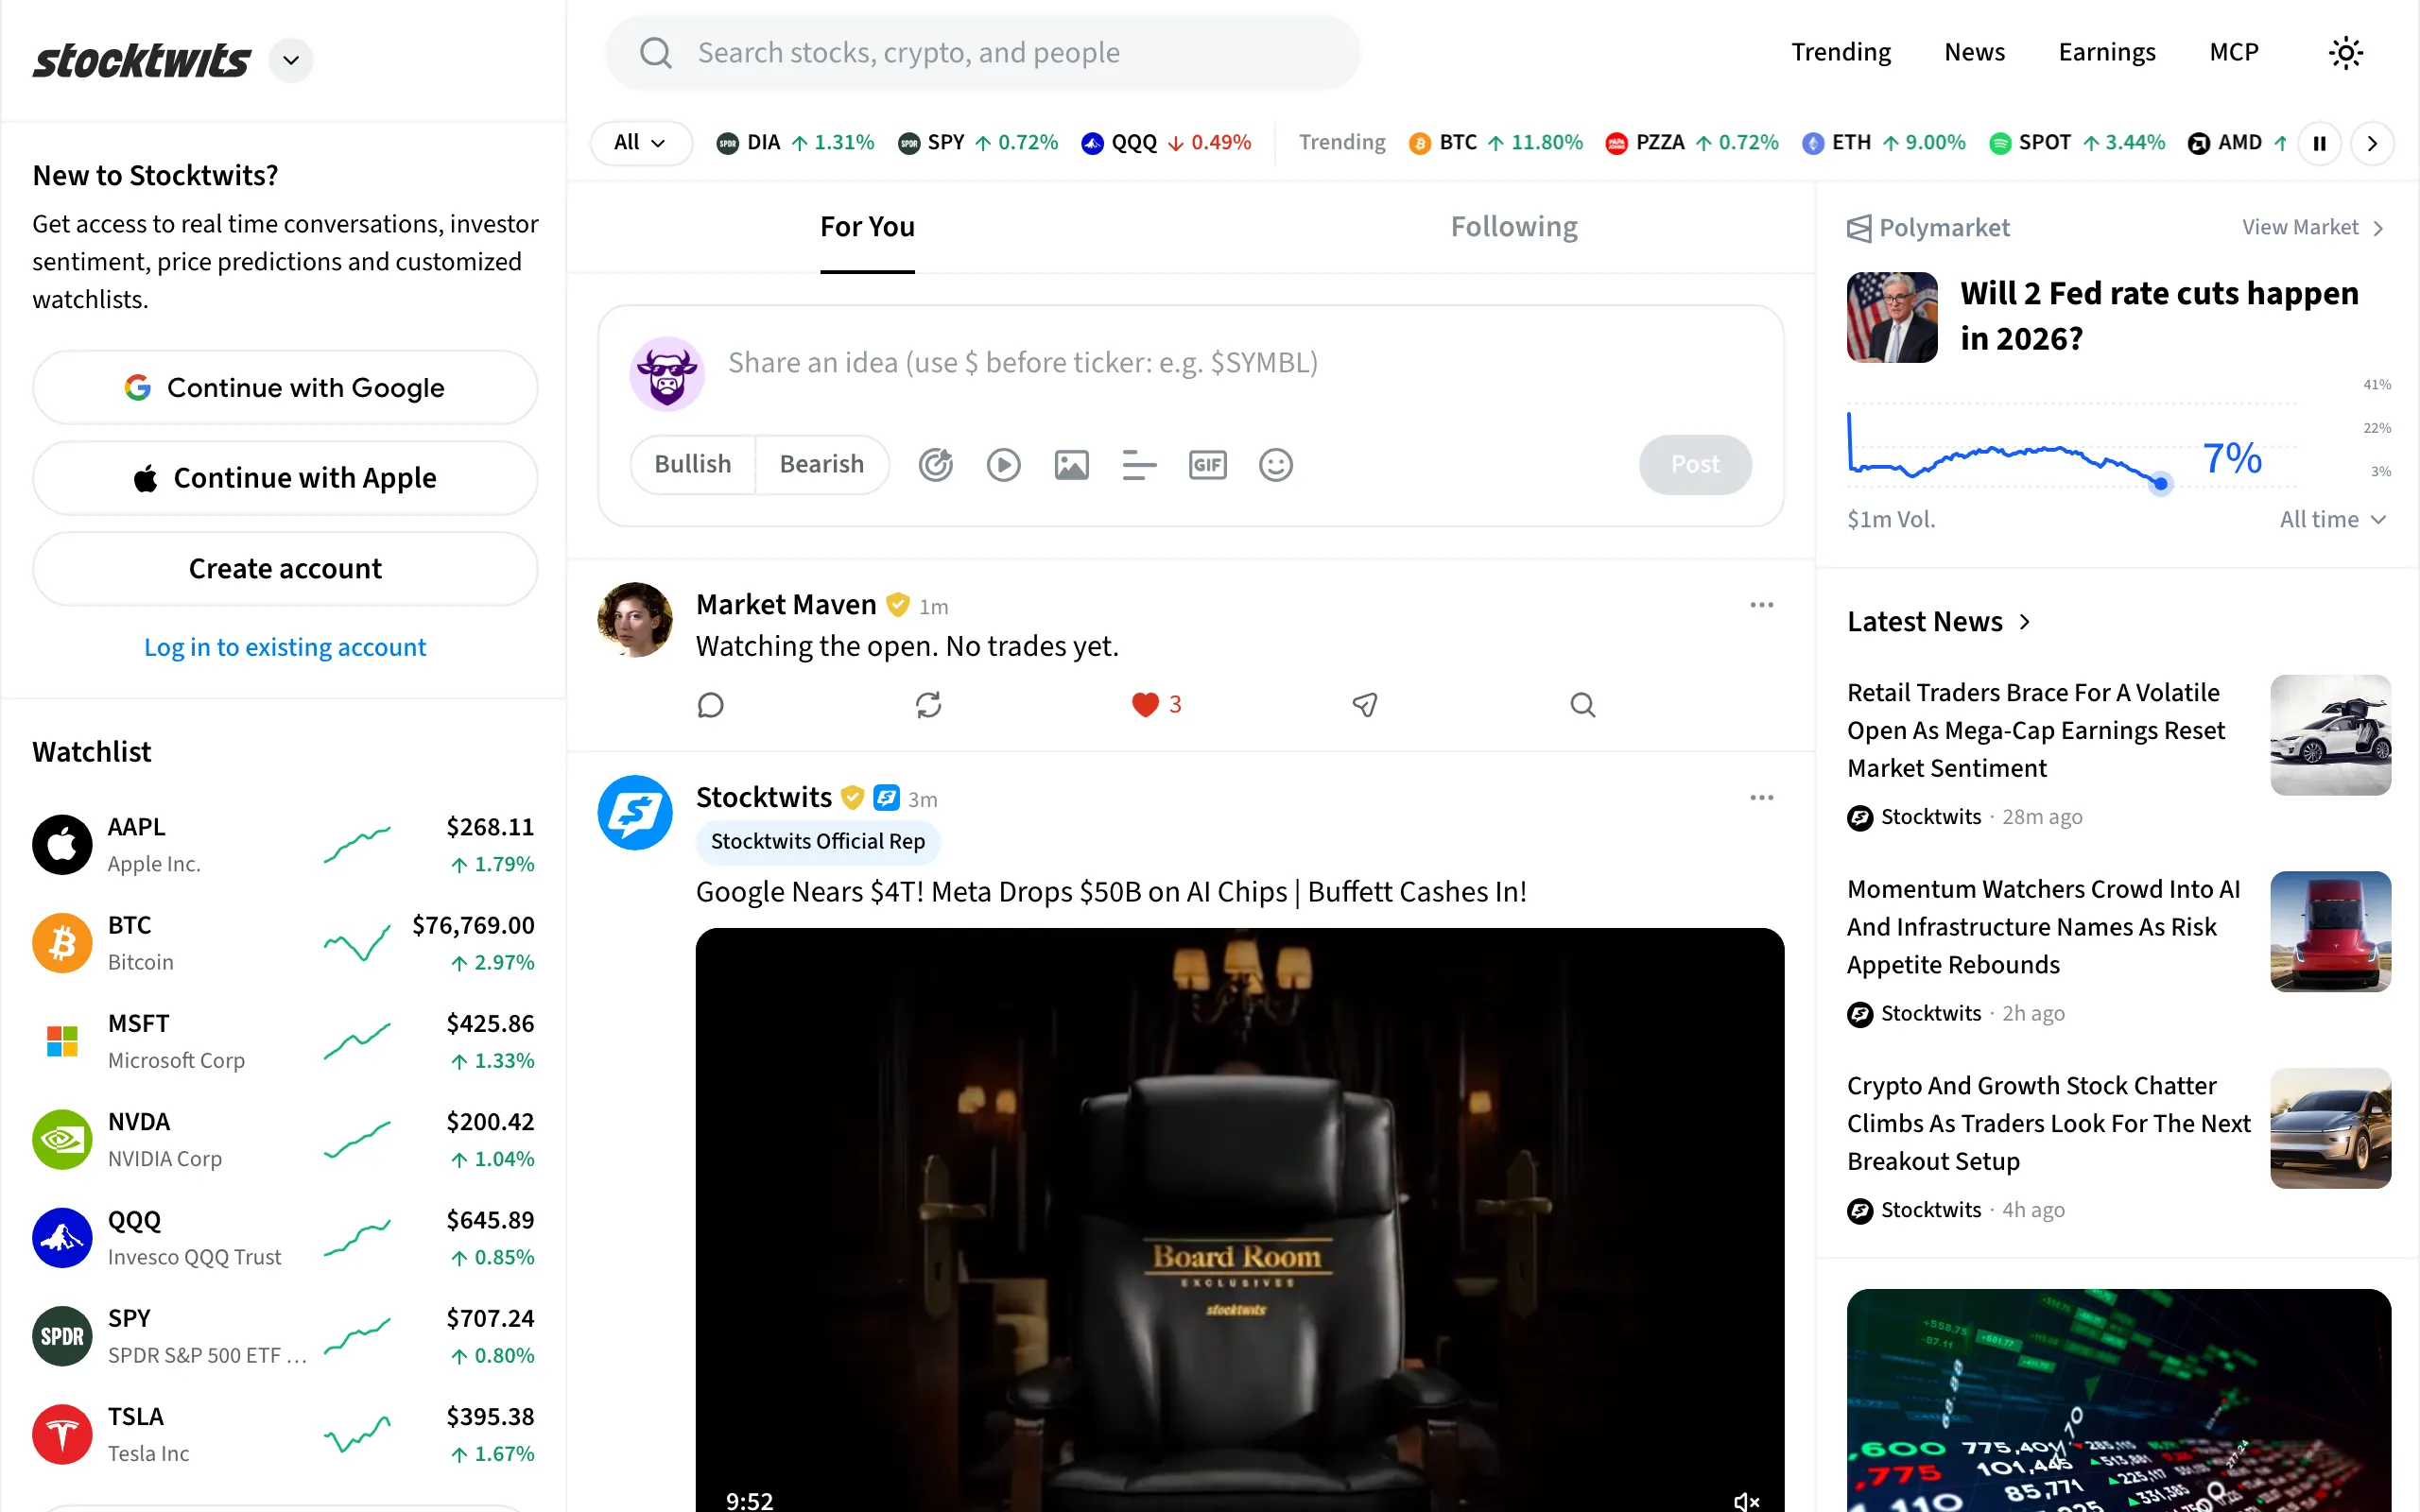The height and width of the screenshot is (1512, 2420).
Task: Advance the ticker with the right arrow
Action: pos(2372,143)
